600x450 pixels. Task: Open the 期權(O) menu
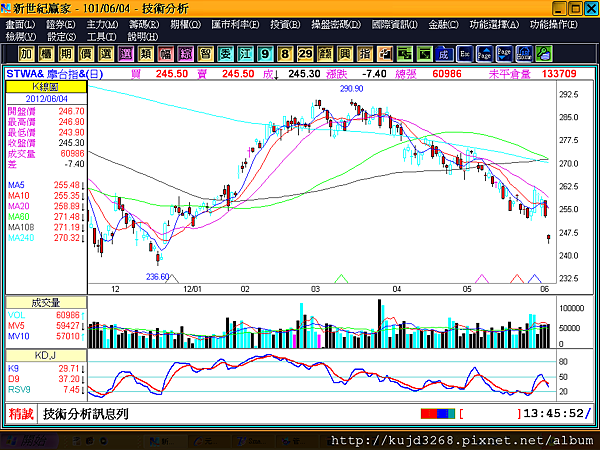186,24
